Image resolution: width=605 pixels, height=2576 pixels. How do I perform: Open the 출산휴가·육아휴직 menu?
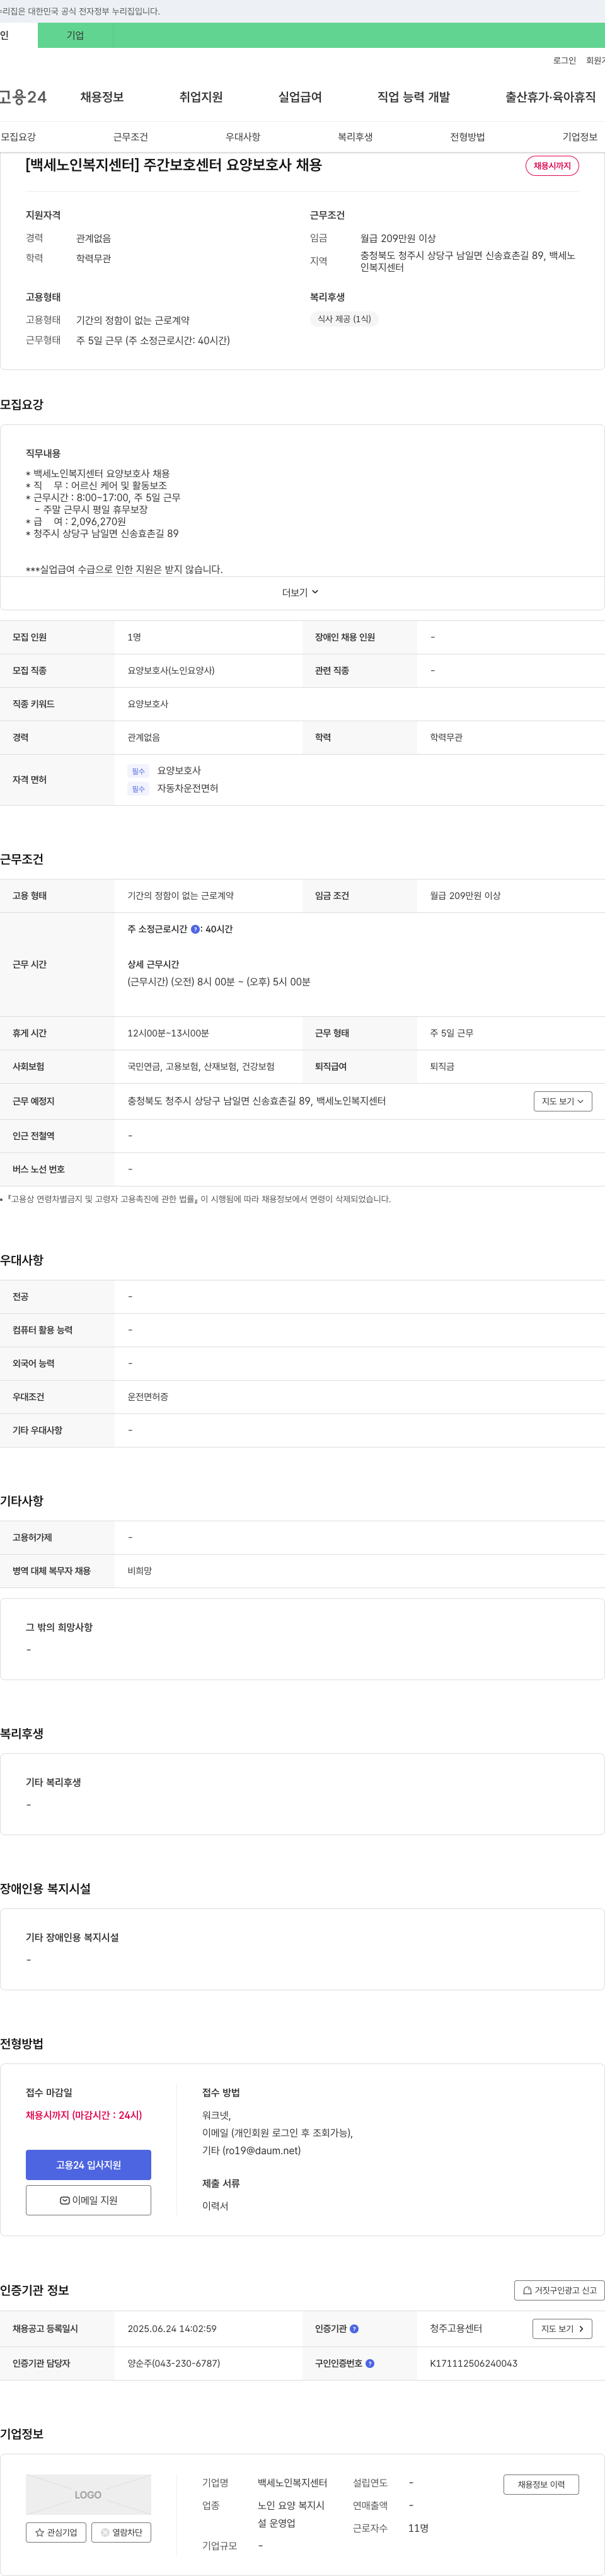click(550, 97)
